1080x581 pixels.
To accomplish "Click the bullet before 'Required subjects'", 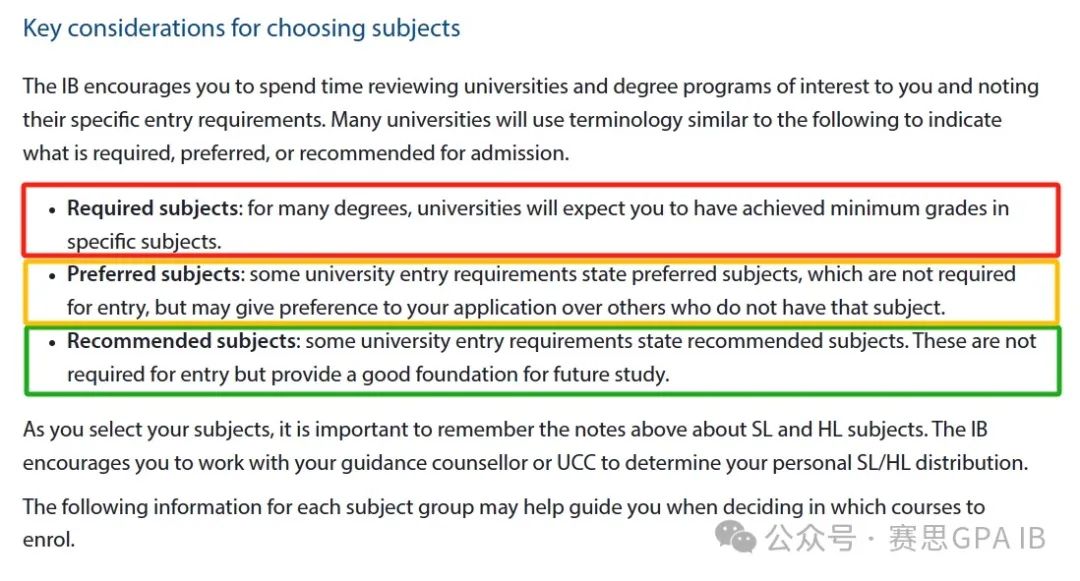I will point(52,209).
